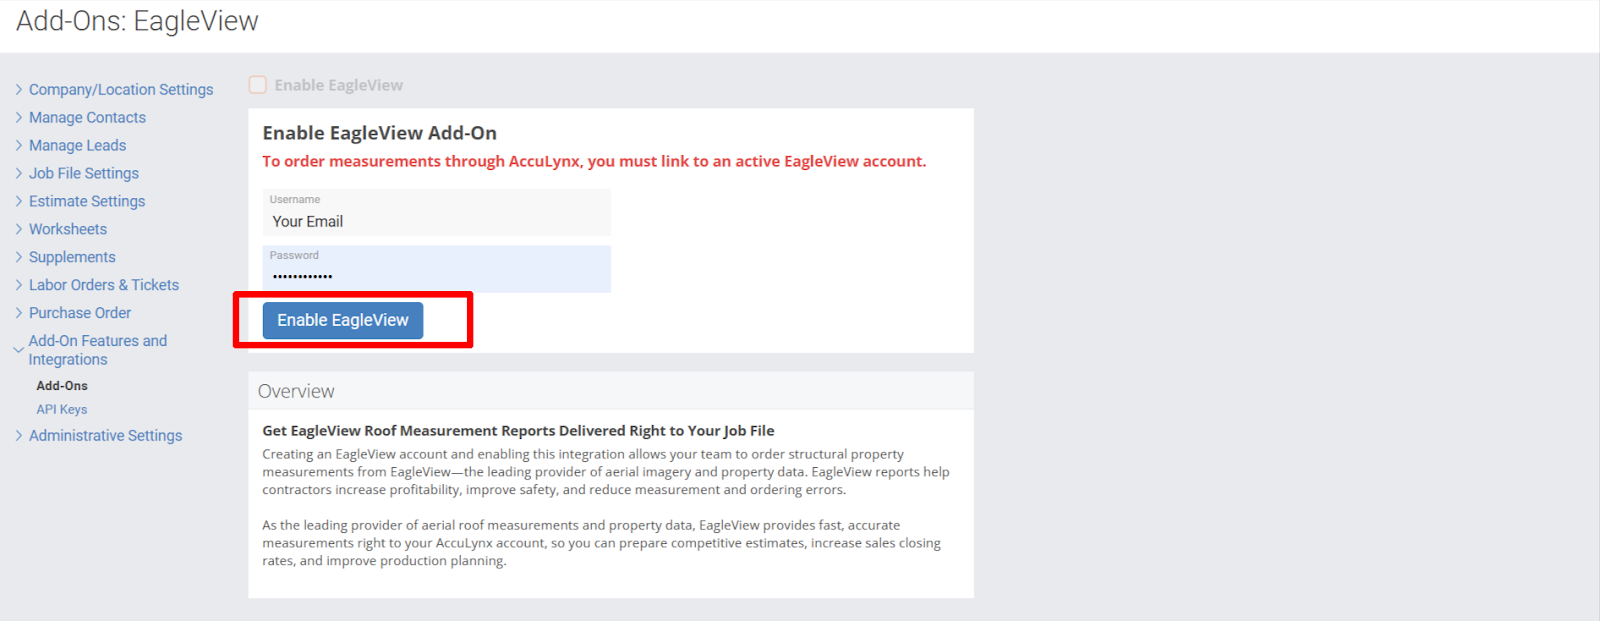Expand the Company/Location Settings chevron
This screenshot has width=1600, height=621.
[19, 89]
